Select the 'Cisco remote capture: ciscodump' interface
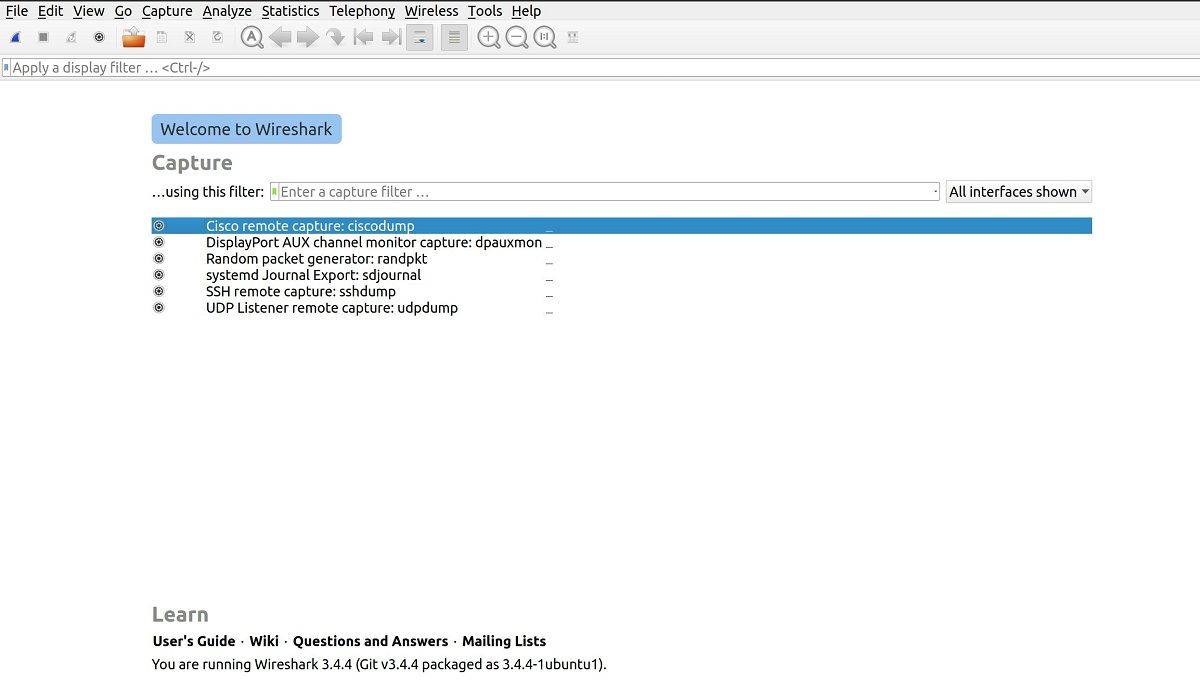This screenshot has height=689, width=1200. (621, 226)
